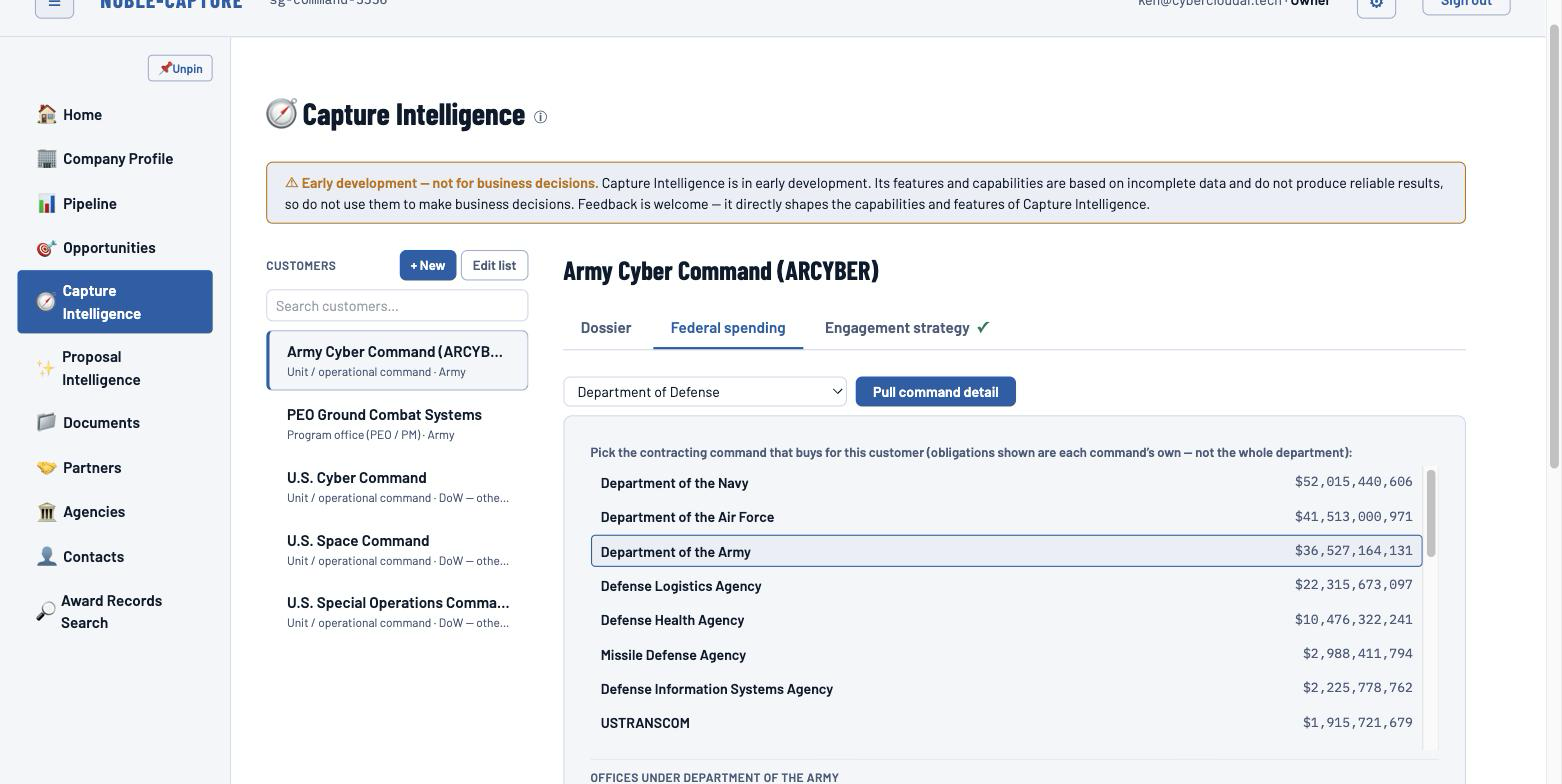Toggle the hamburger menu in top bar
This screenshot has width=1562, height=784.
(55, 3)
